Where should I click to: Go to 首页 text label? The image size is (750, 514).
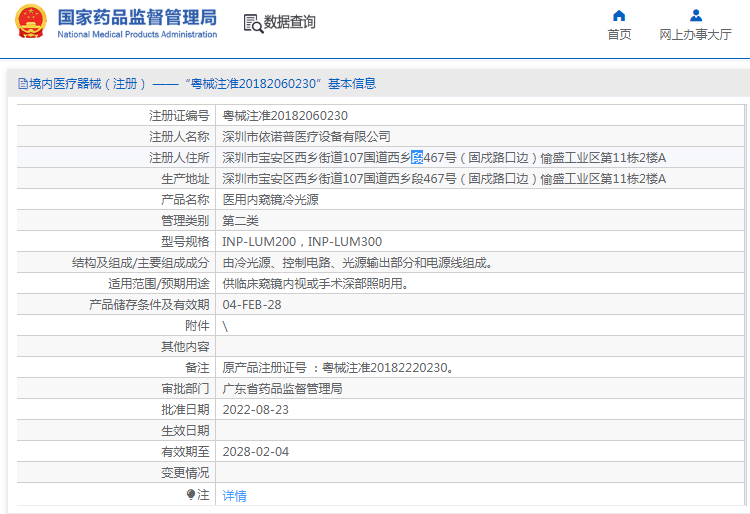619,34
